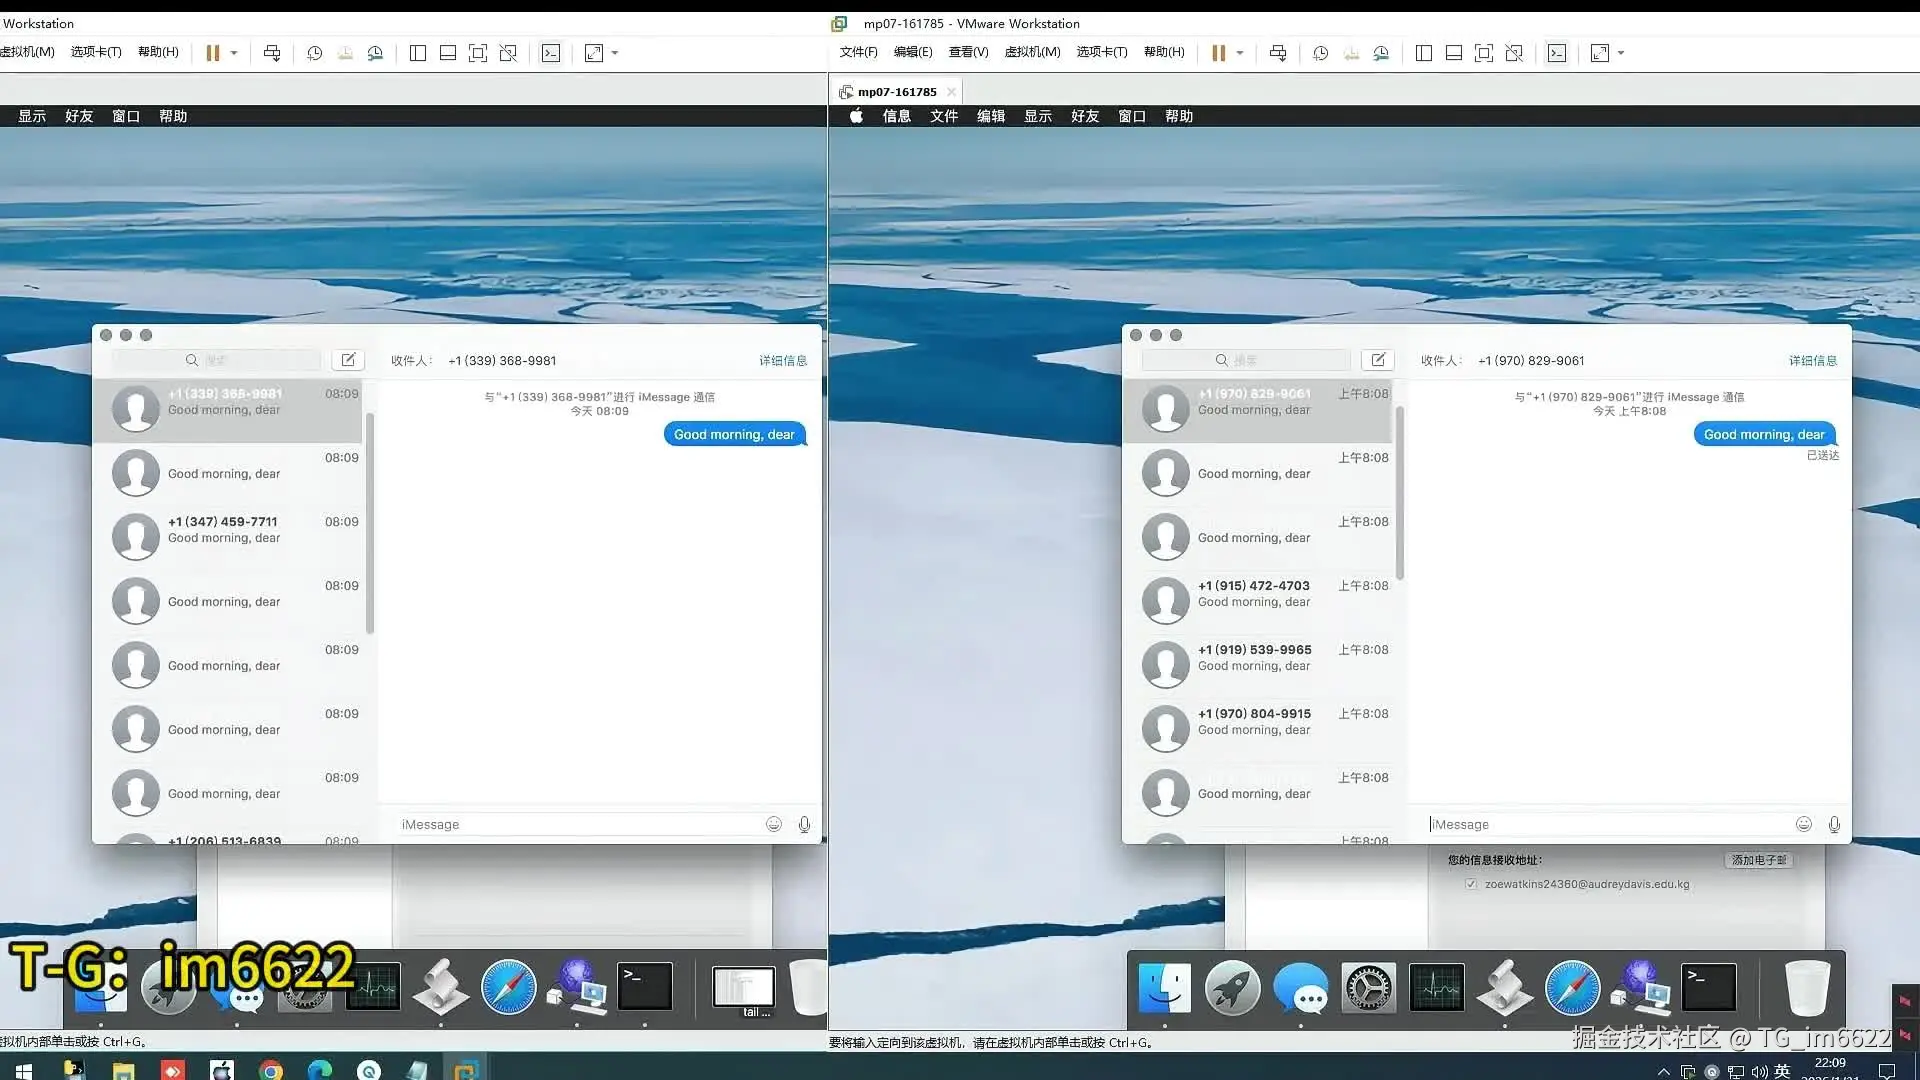Click 详细信息 link in right Messages window
This screenshot has width=1920, height=1080.
click(x=1812, y=361)
